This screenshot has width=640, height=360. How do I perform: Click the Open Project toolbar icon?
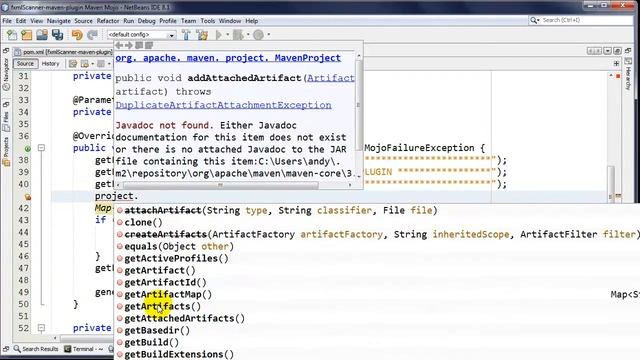(42, 35)
